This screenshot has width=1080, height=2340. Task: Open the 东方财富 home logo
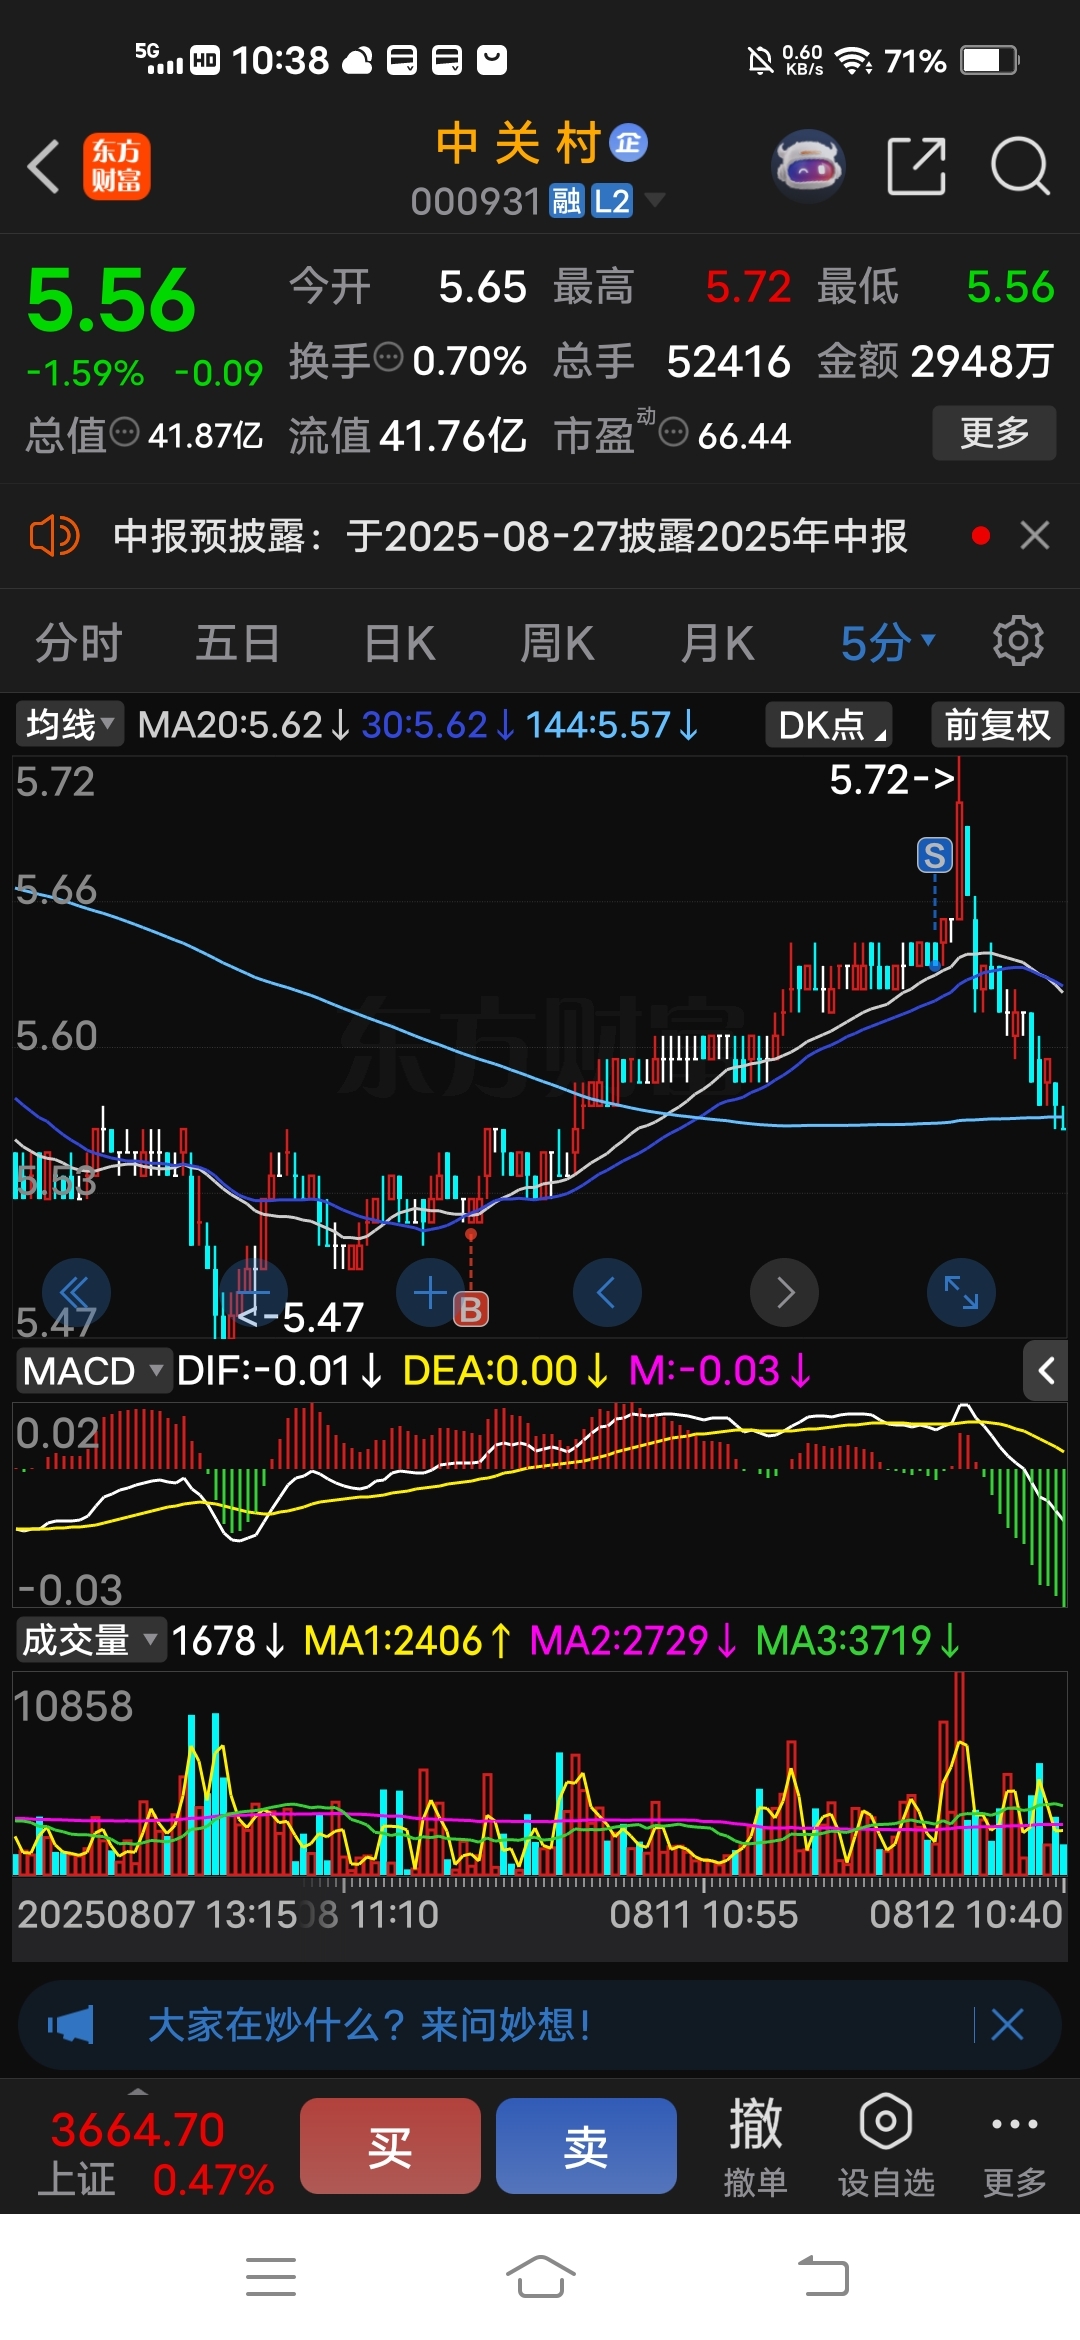click(x=117, y=166)
